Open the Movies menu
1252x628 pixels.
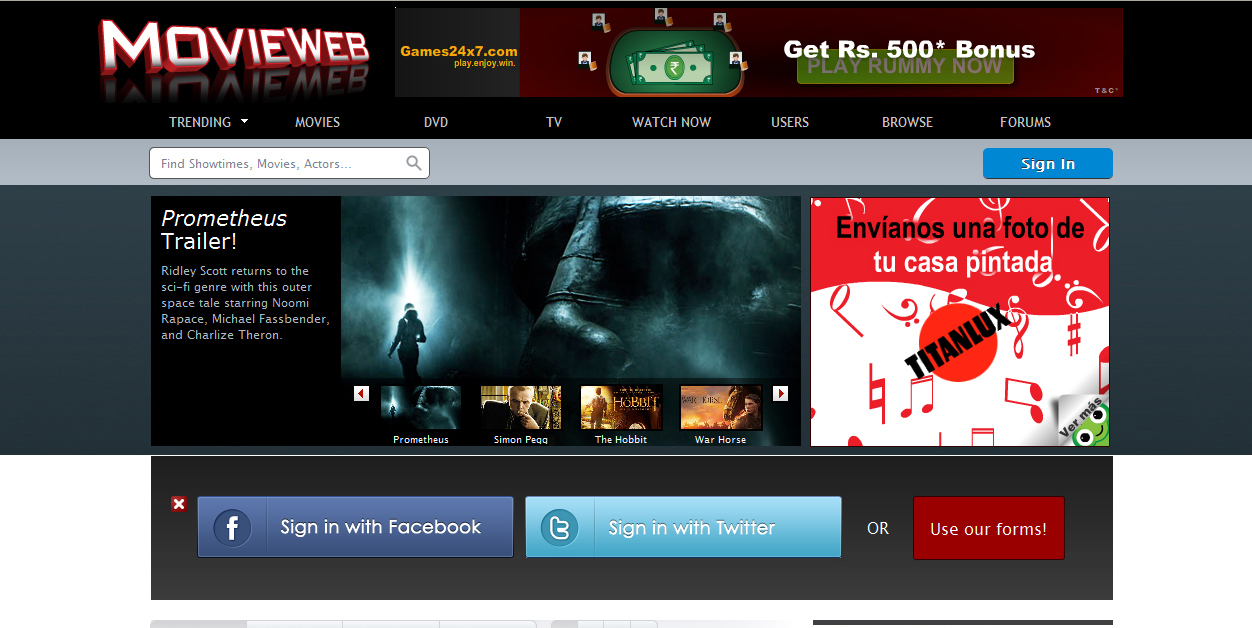317,122
